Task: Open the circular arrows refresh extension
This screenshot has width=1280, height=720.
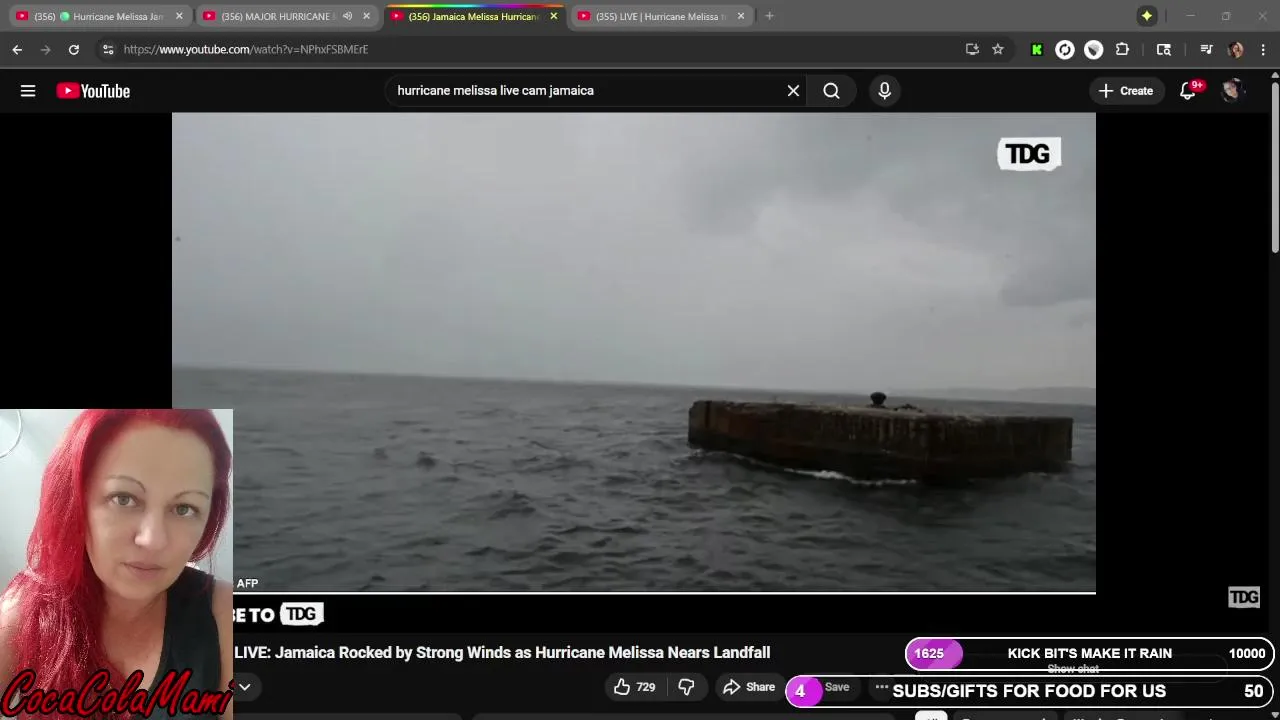Action: 1065,49
